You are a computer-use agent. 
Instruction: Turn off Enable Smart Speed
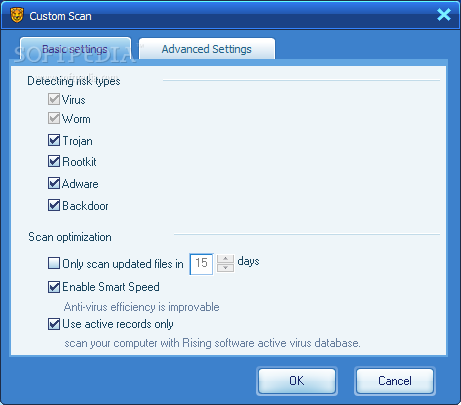coord(54,287)
